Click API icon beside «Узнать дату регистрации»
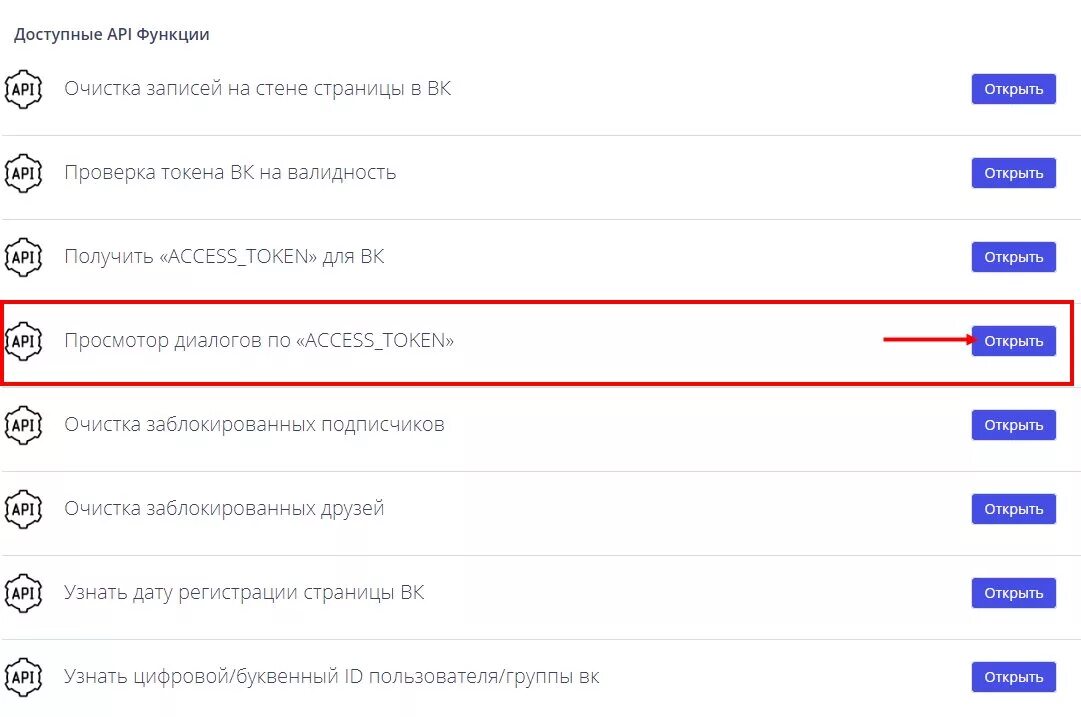The width and height of the screenshot is (1081, 717). pos(23,594)
